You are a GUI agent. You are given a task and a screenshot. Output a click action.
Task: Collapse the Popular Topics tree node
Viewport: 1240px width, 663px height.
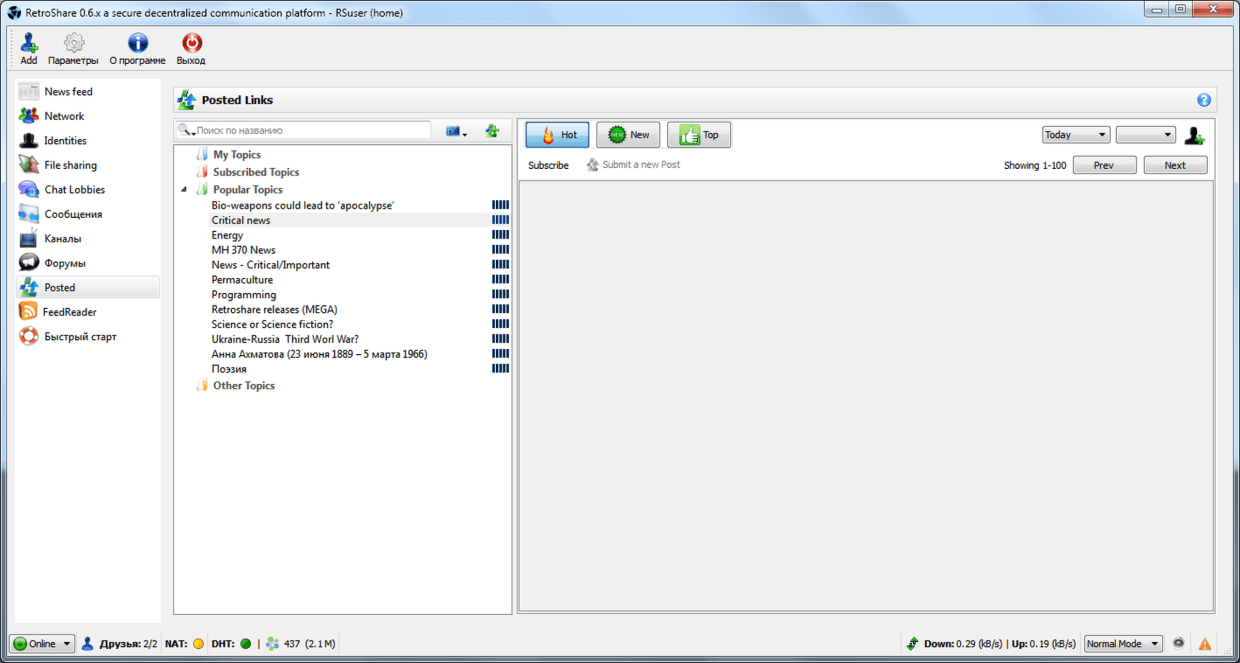tap(184, 190)
